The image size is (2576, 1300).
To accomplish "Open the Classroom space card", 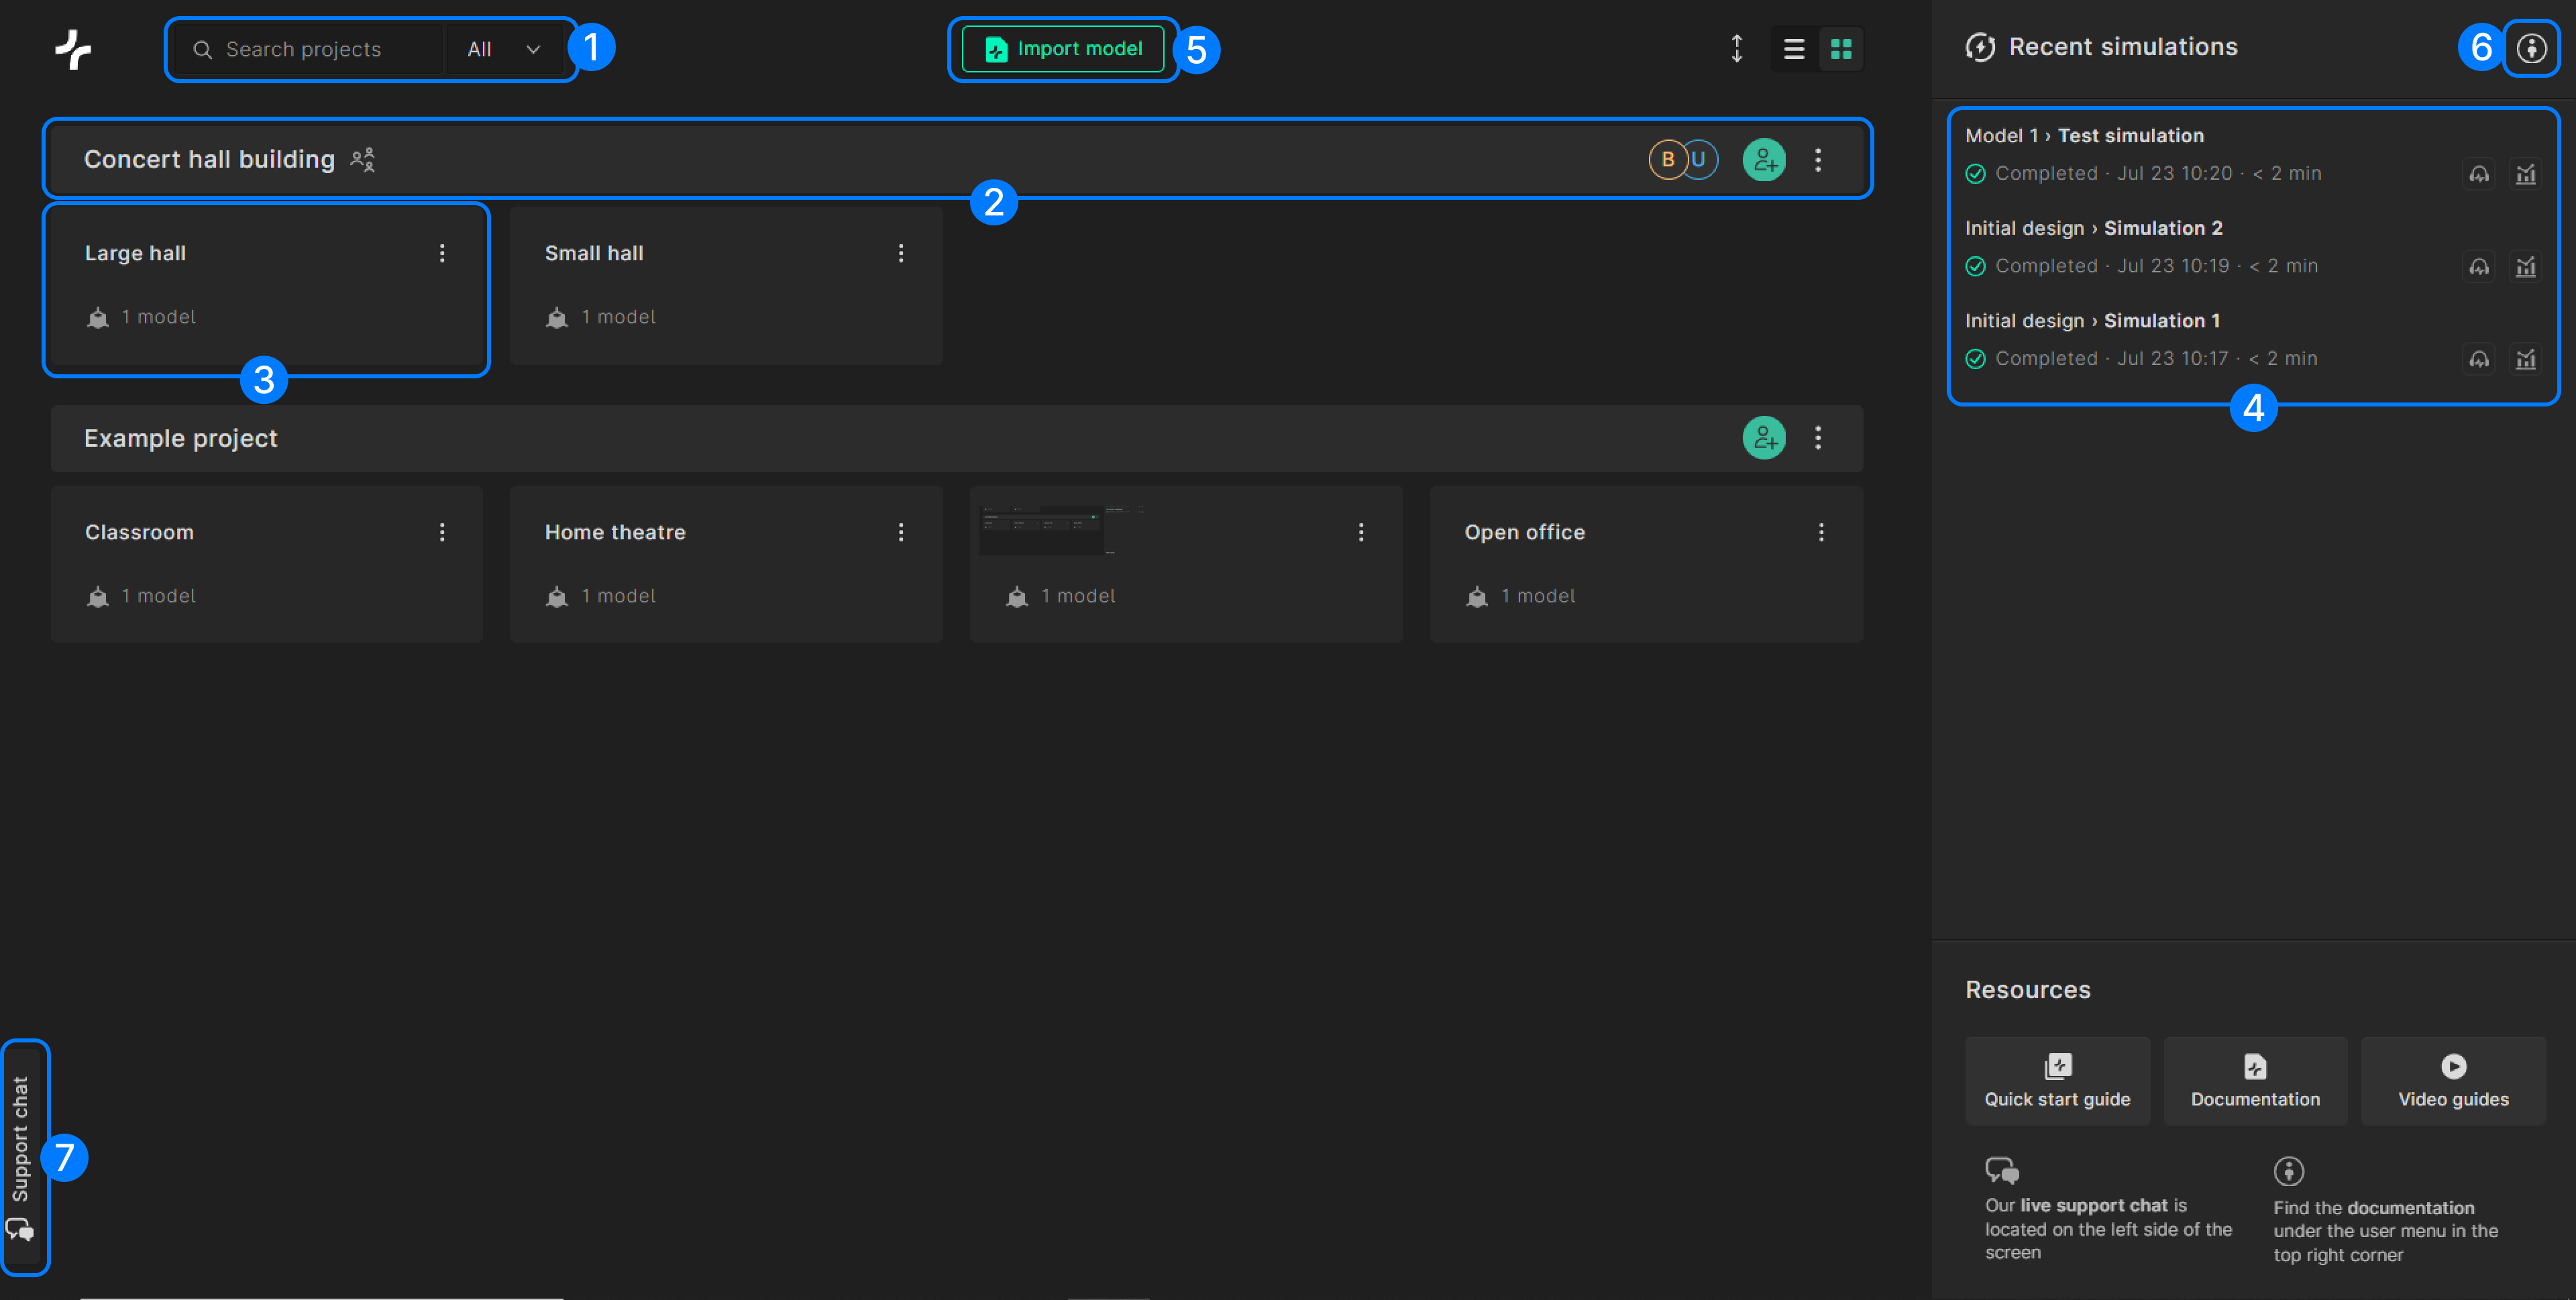I will 267,564.
